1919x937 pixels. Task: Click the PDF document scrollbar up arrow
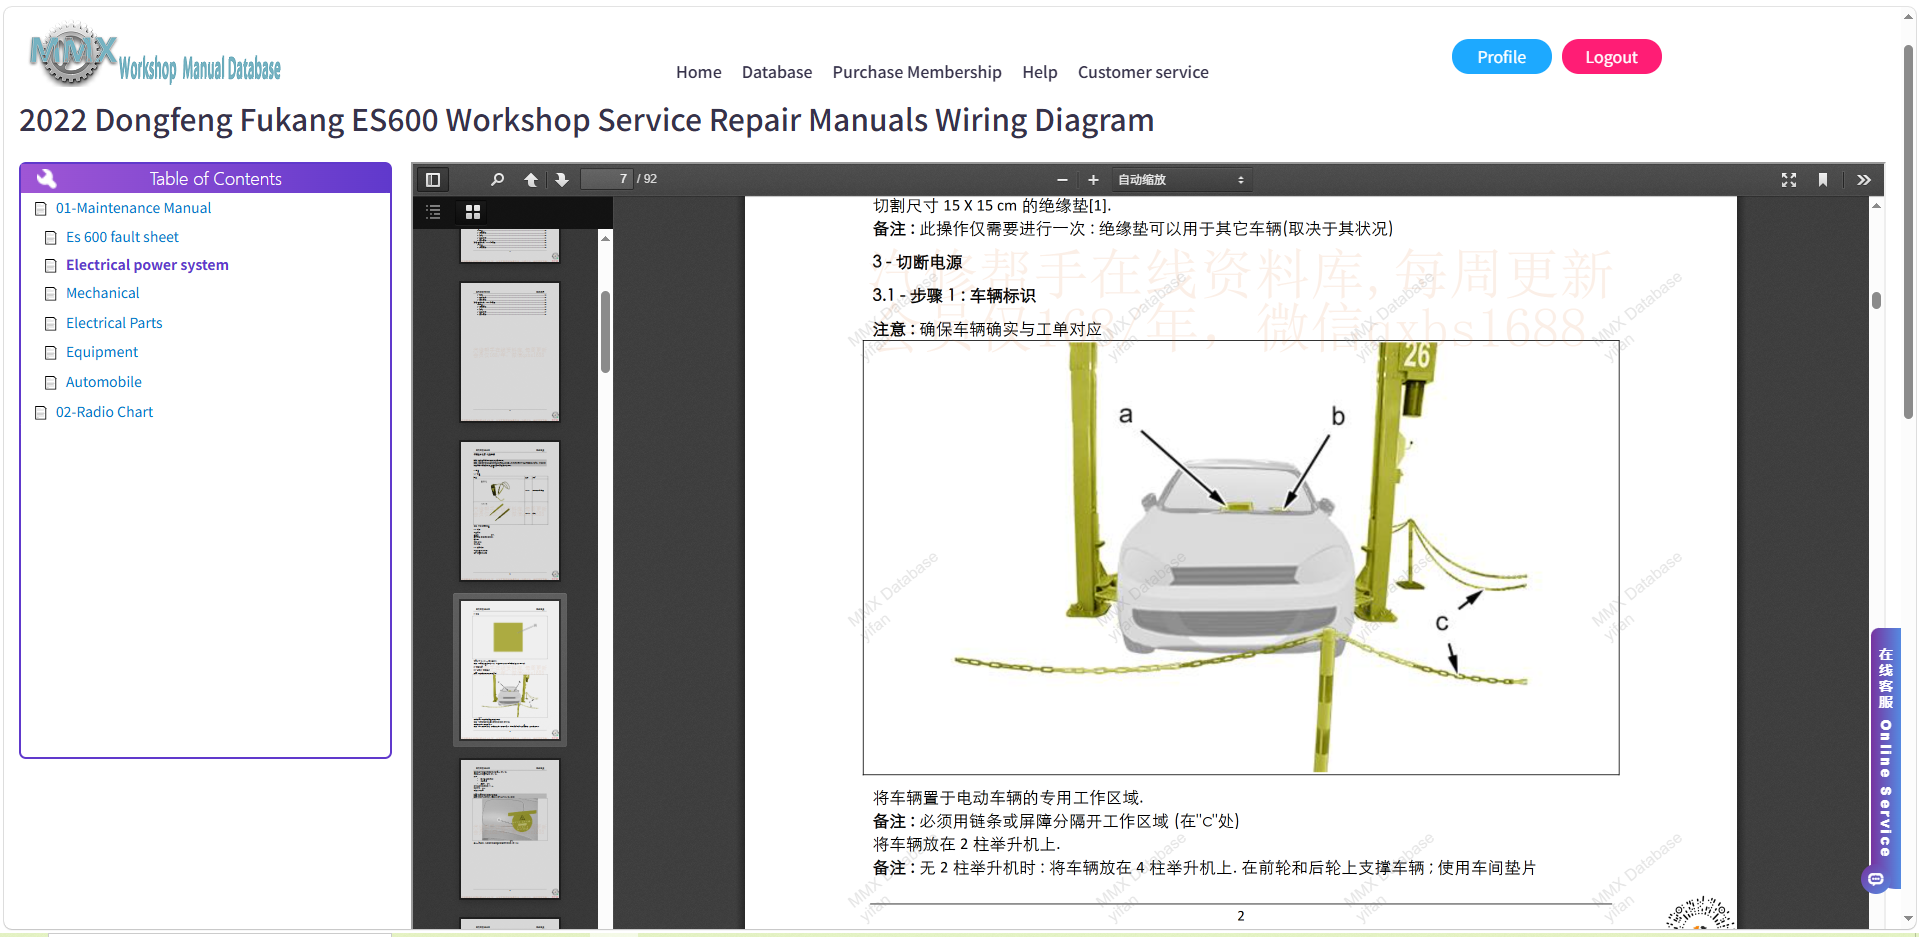[1877, 205]
